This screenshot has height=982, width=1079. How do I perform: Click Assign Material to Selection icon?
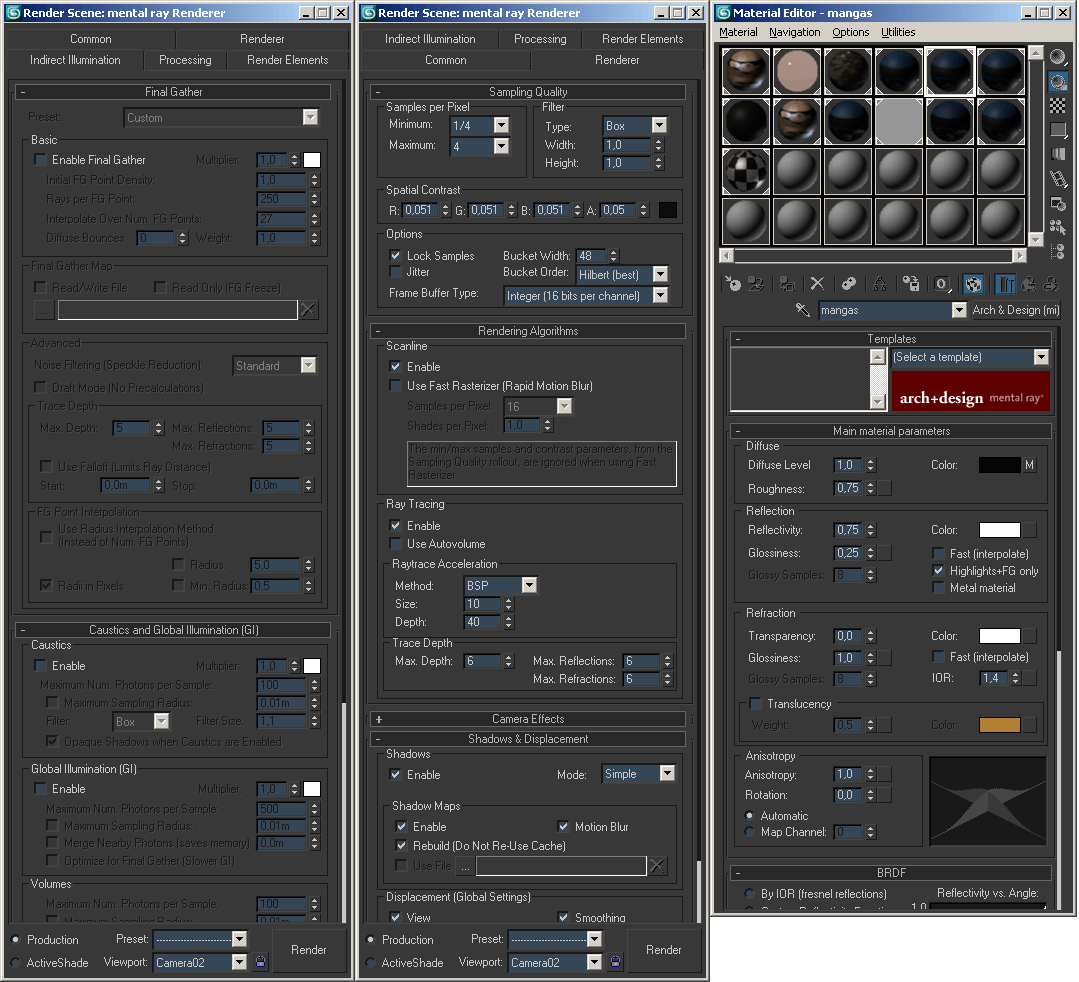click(787, 284)
